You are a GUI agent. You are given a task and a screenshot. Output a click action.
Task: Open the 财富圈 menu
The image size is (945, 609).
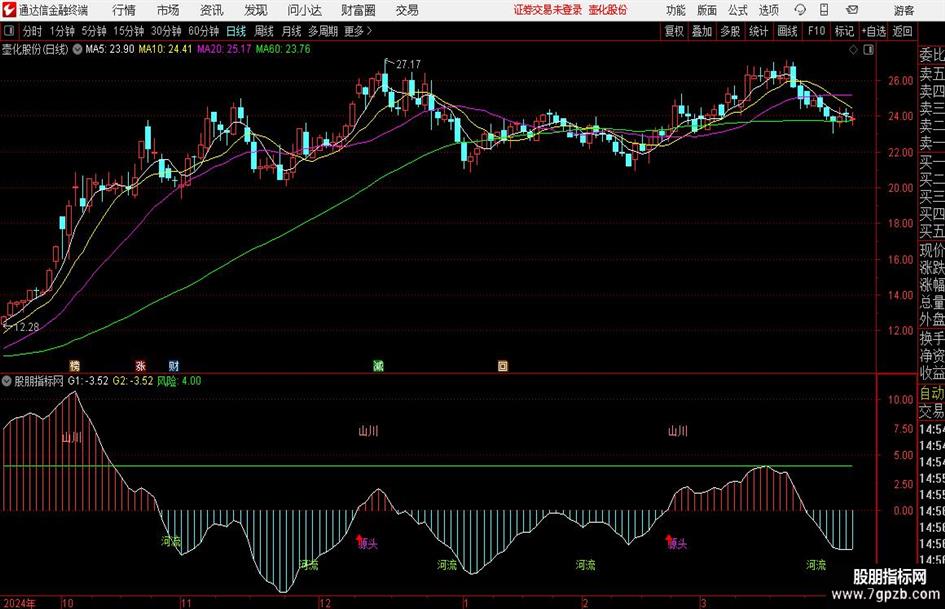tap(358, 10)
